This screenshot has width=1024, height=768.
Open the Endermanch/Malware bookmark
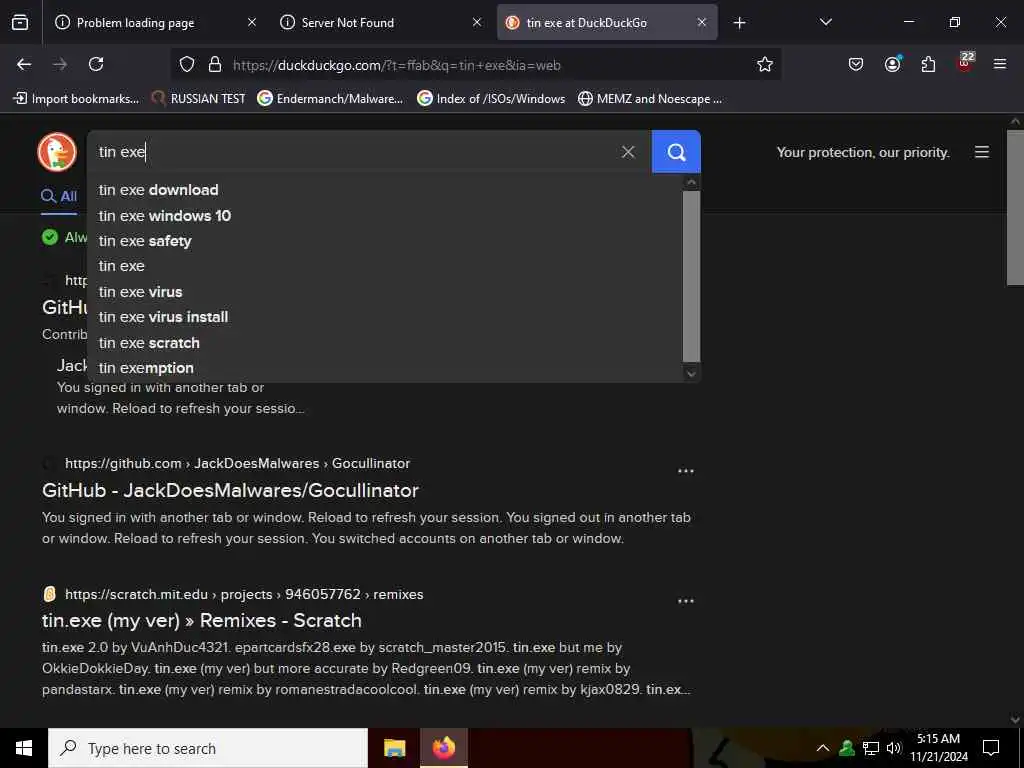coord(330,99)
